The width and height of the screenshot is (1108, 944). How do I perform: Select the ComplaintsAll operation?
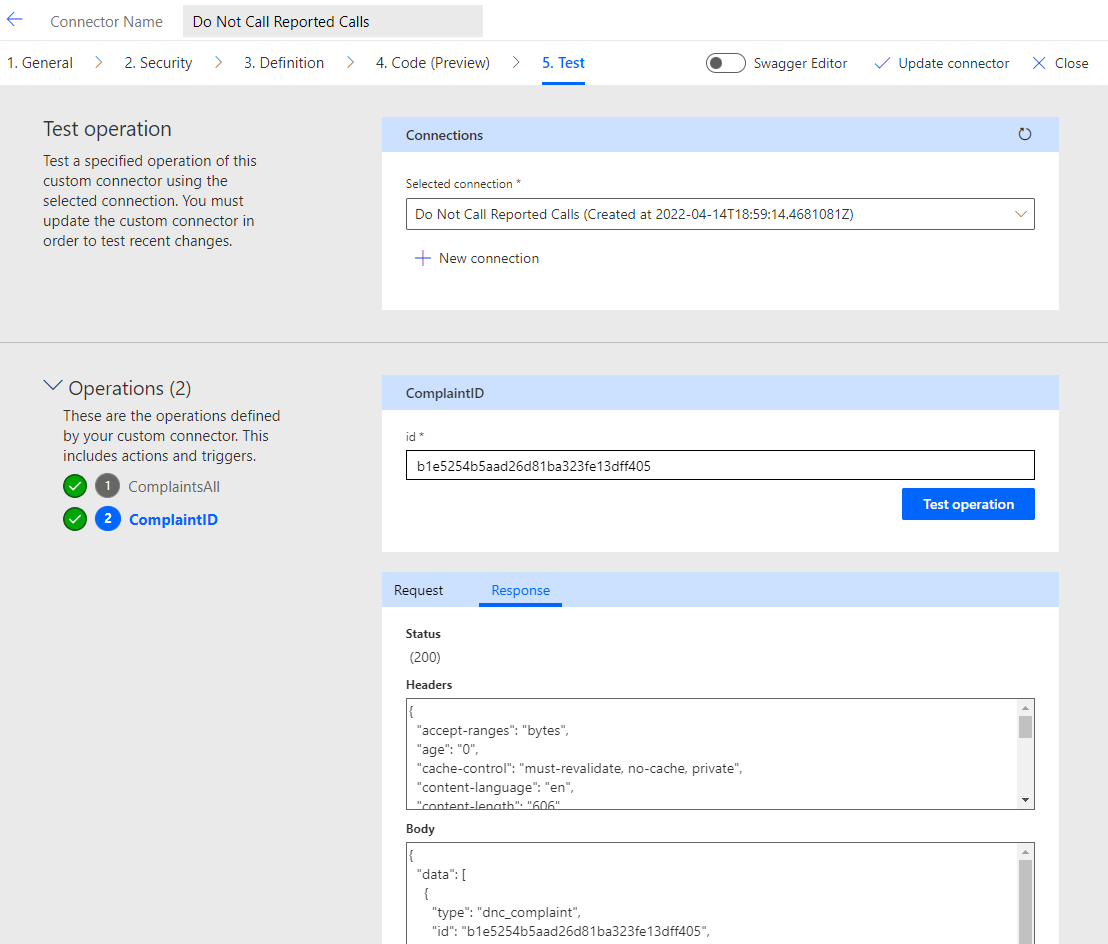coord(174,487)
